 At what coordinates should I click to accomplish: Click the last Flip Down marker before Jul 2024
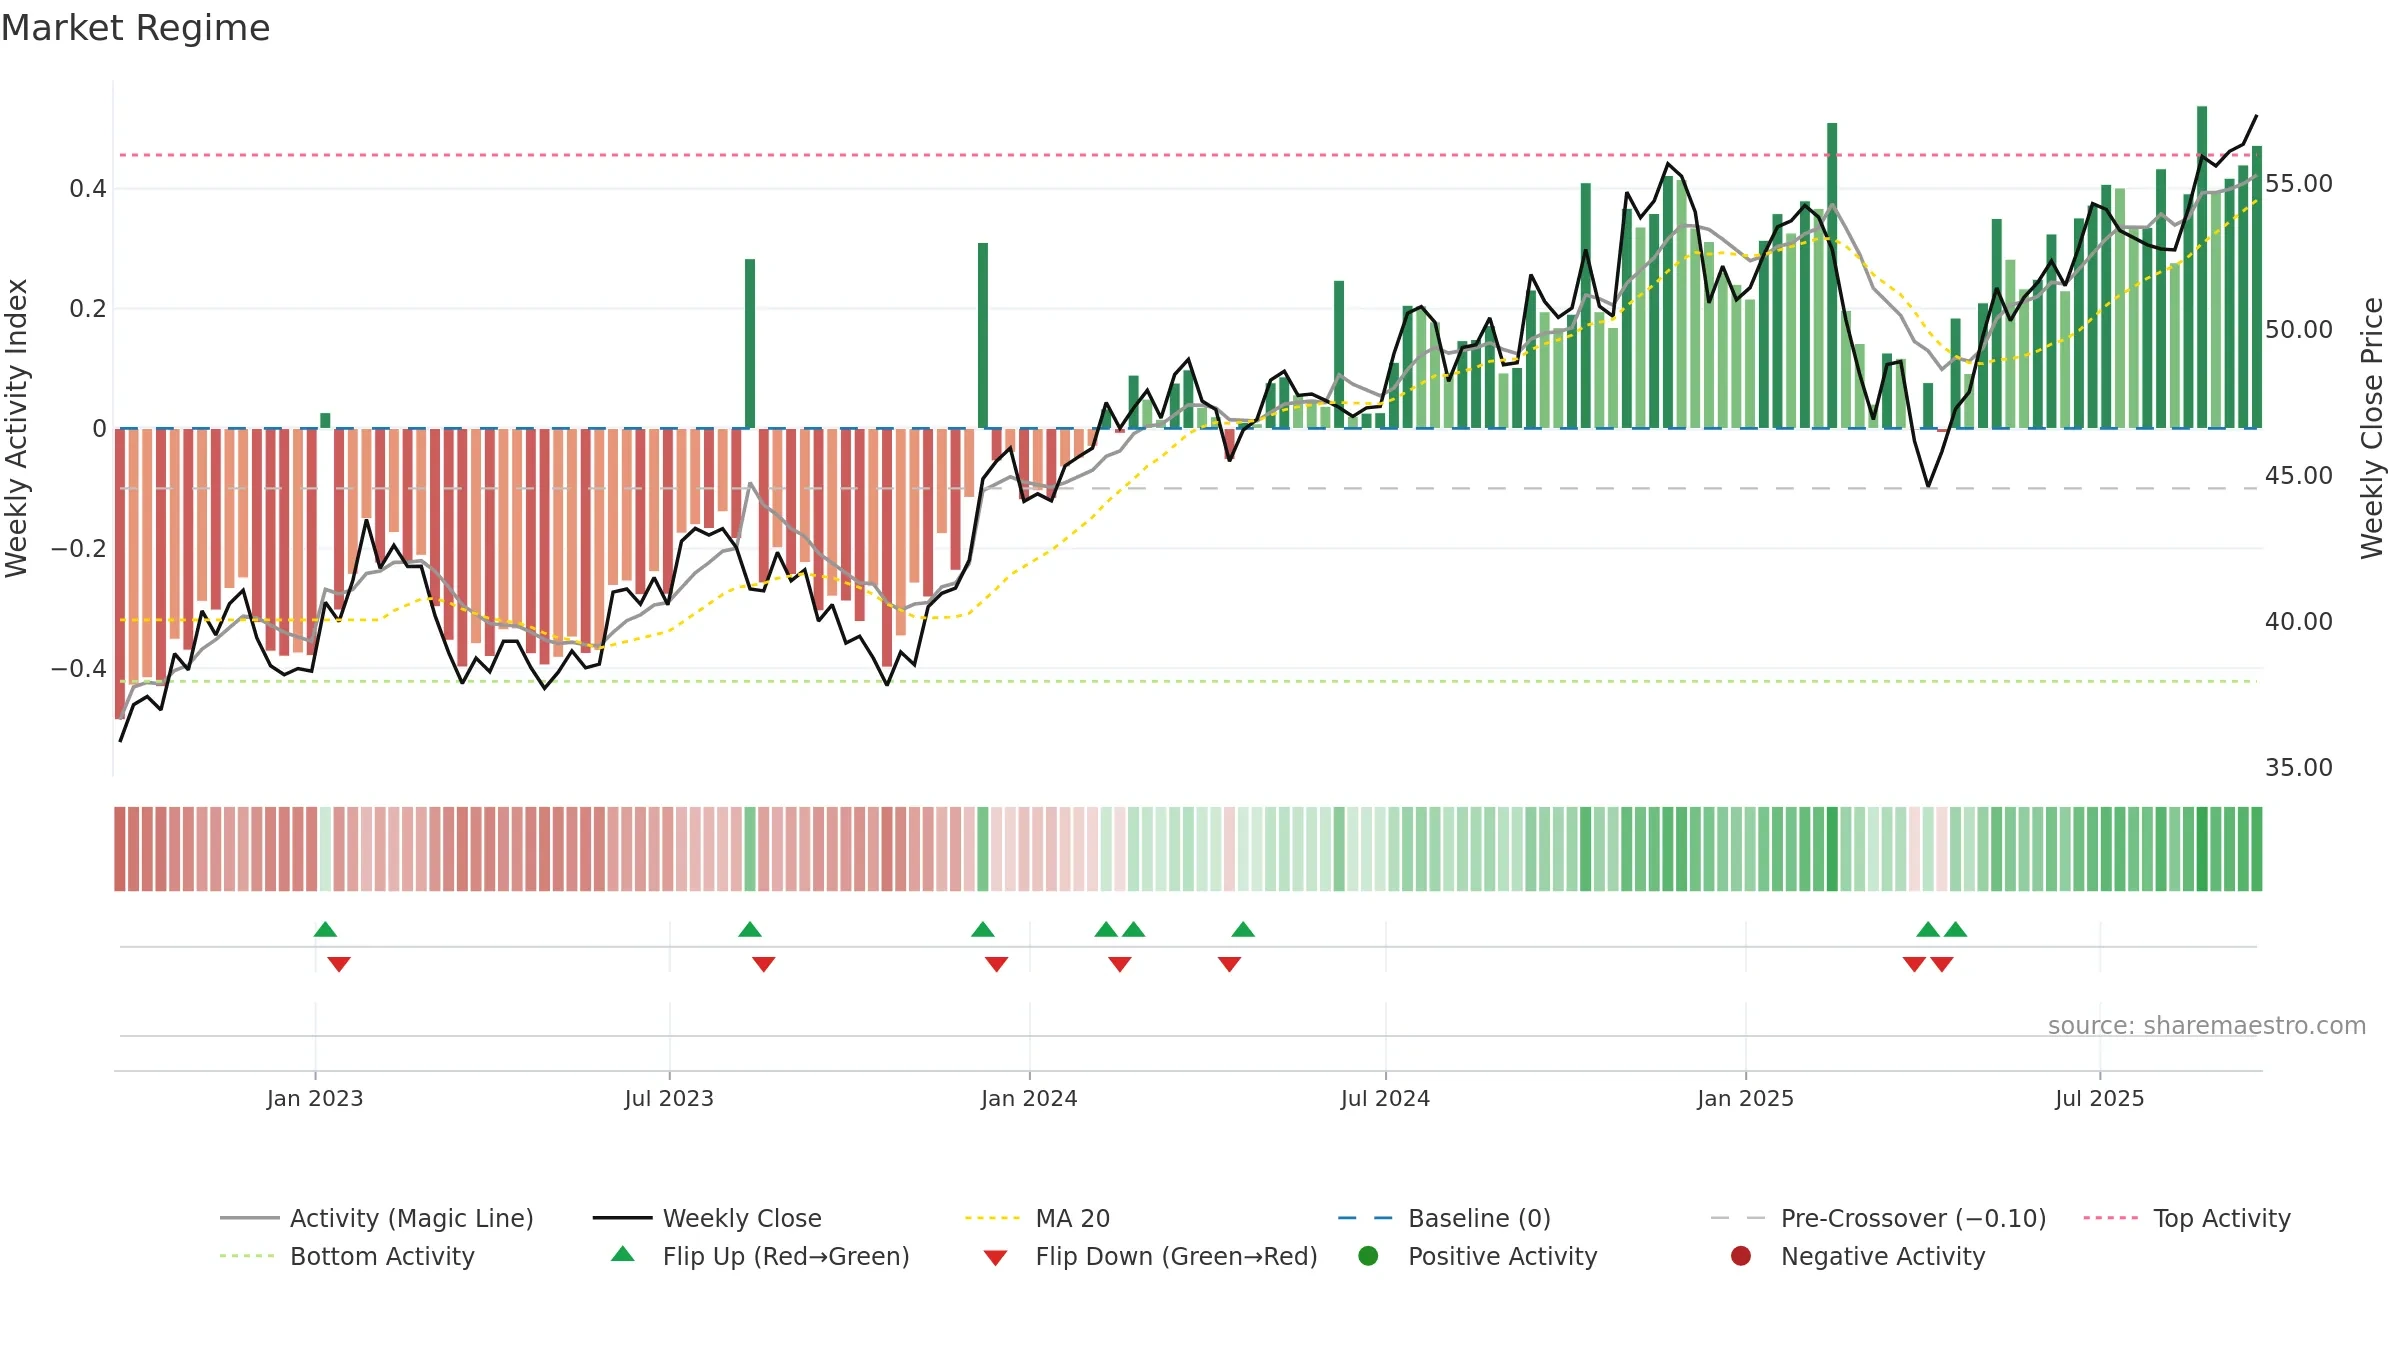tap(1230, 964)
